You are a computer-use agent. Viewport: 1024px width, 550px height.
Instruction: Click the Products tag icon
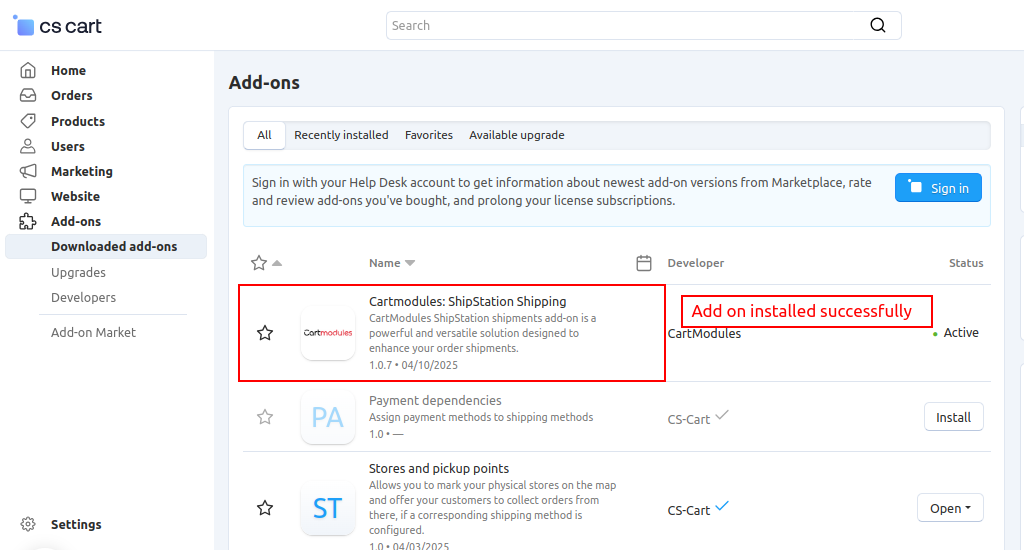click(28, 121)
